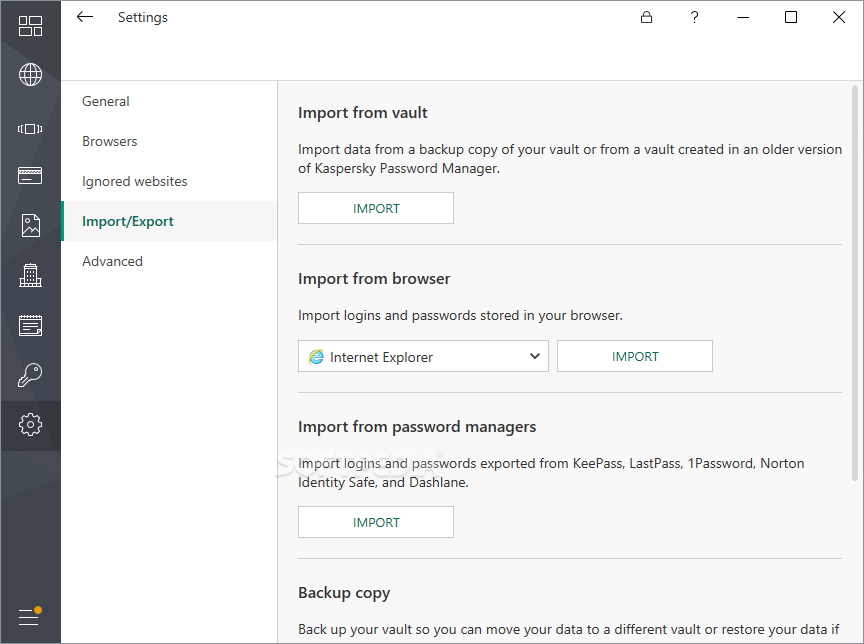Image resolution: width=864 pixels, height=644 pixels.
Task: Lock the vault with the padlock icon
Action: [x=646, y=17]
